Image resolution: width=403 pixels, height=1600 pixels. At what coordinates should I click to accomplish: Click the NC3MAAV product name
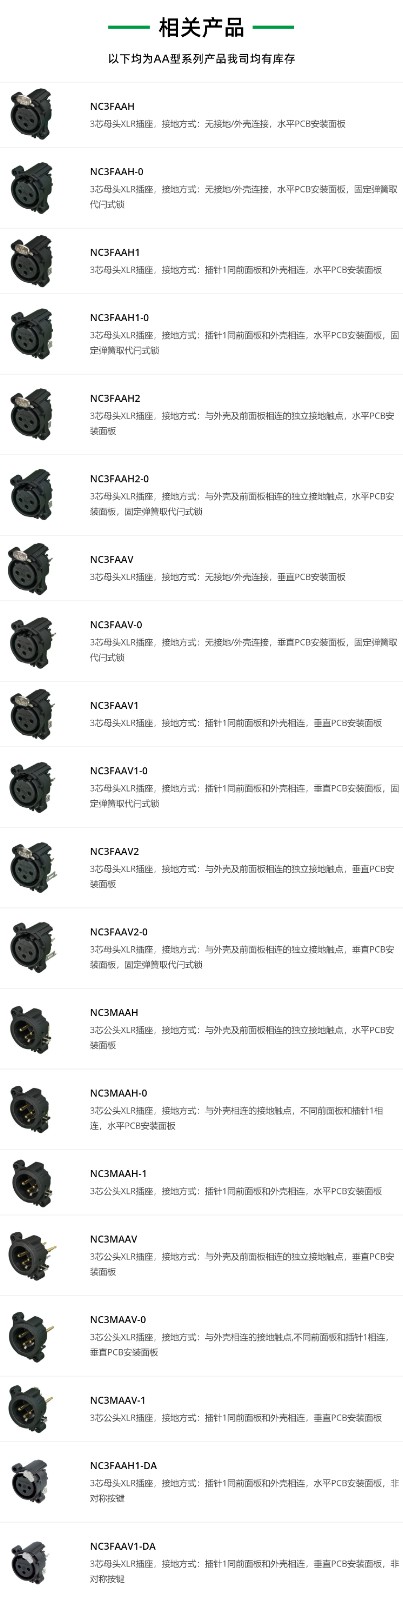click(x=113, y=1239)
